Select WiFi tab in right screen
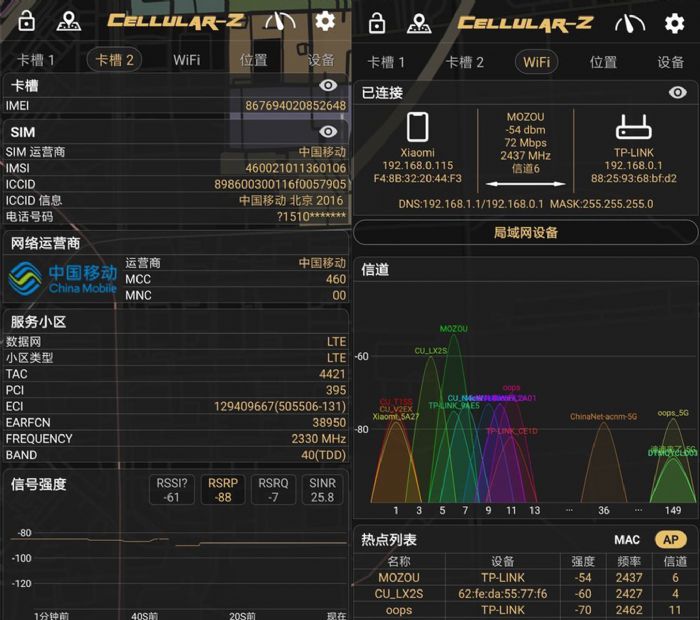This screenshot has width=700, height=620. point(537,62)
